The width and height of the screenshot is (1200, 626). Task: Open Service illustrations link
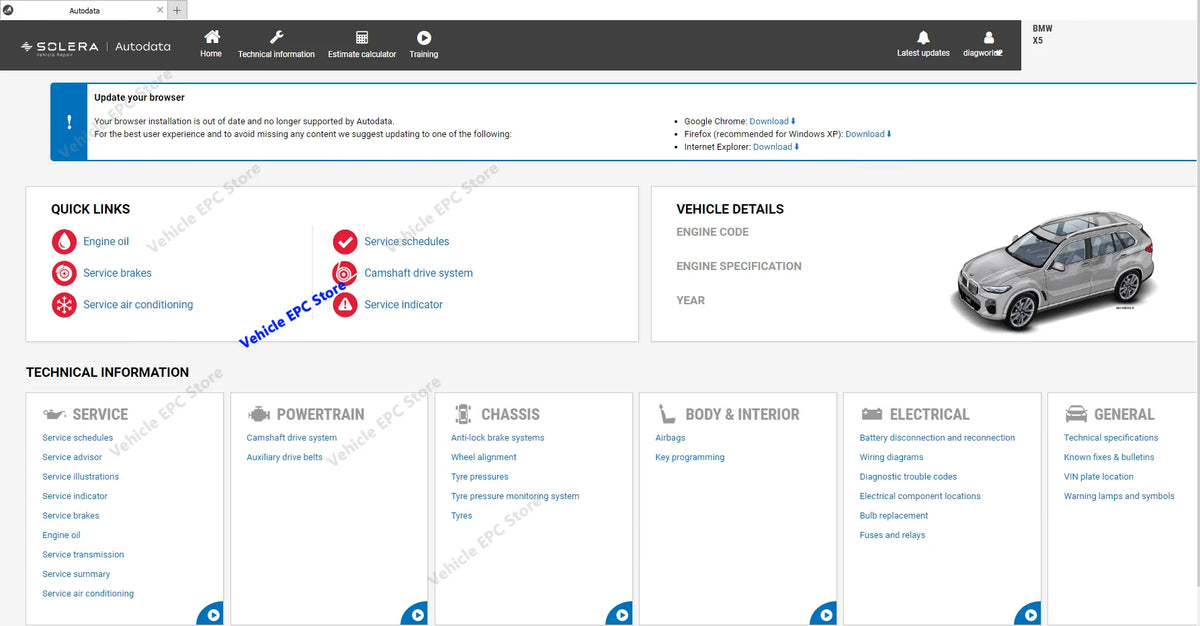point(81,477)
